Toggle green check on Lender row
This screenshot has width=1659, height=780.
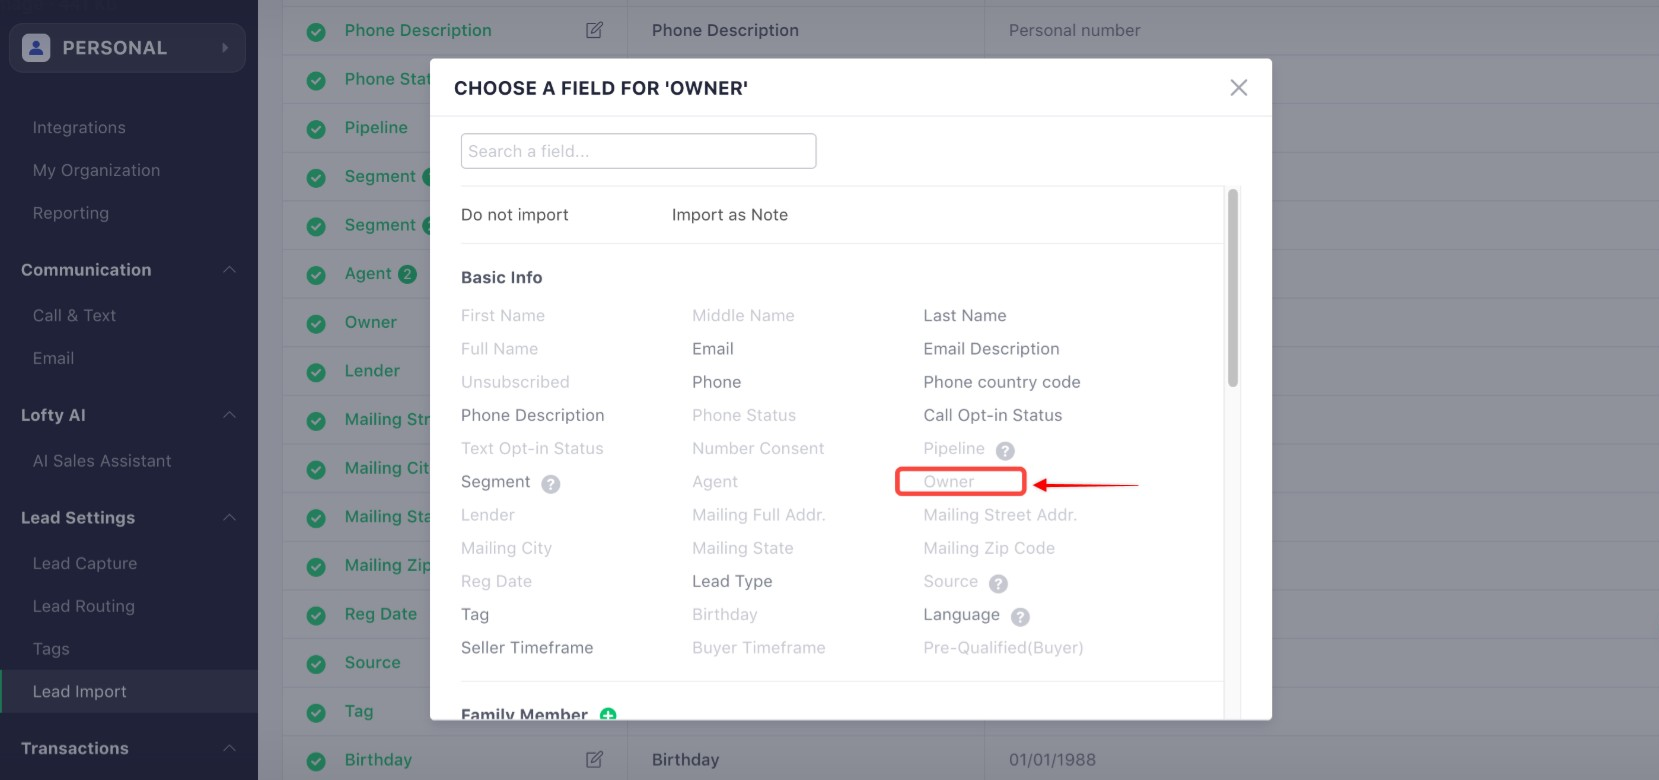tap(316, 372)
